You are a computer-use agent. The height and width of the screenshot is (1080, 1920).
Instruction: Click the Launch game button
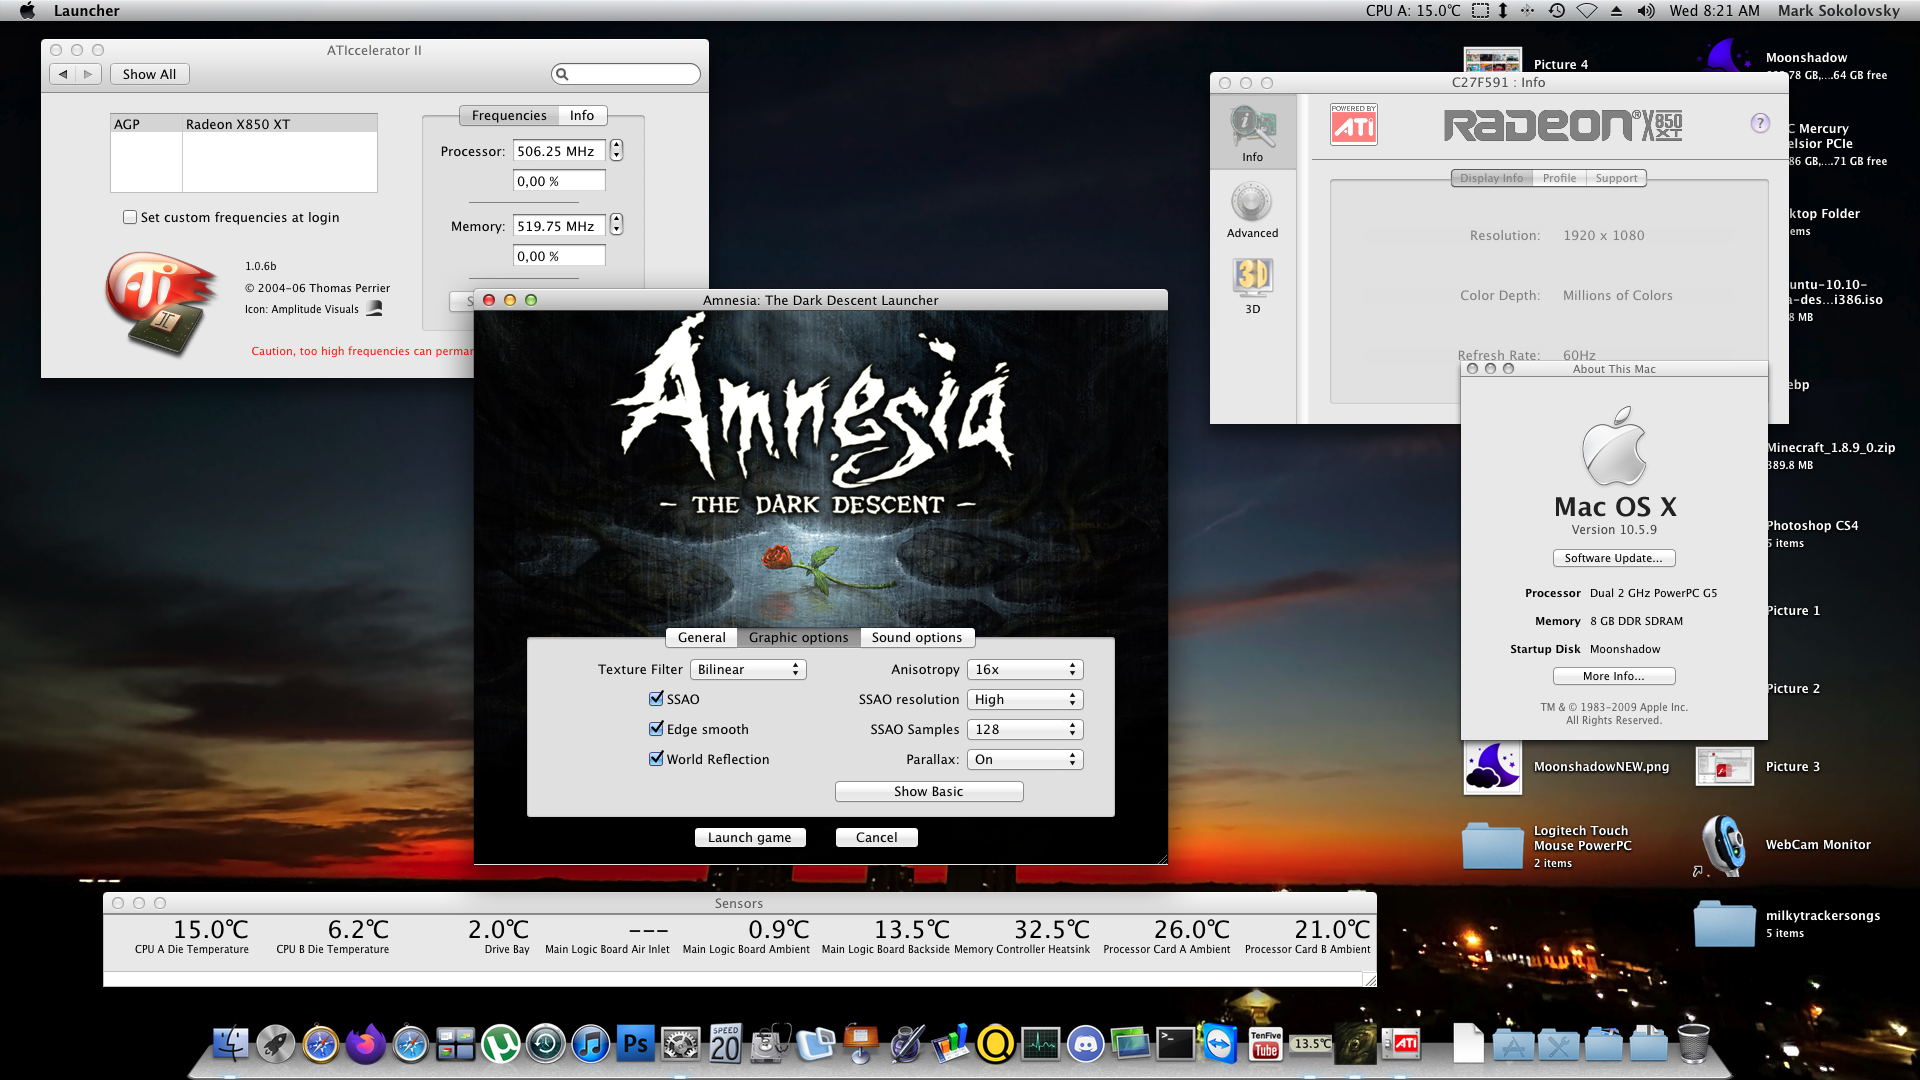click(x=749, y=837)
